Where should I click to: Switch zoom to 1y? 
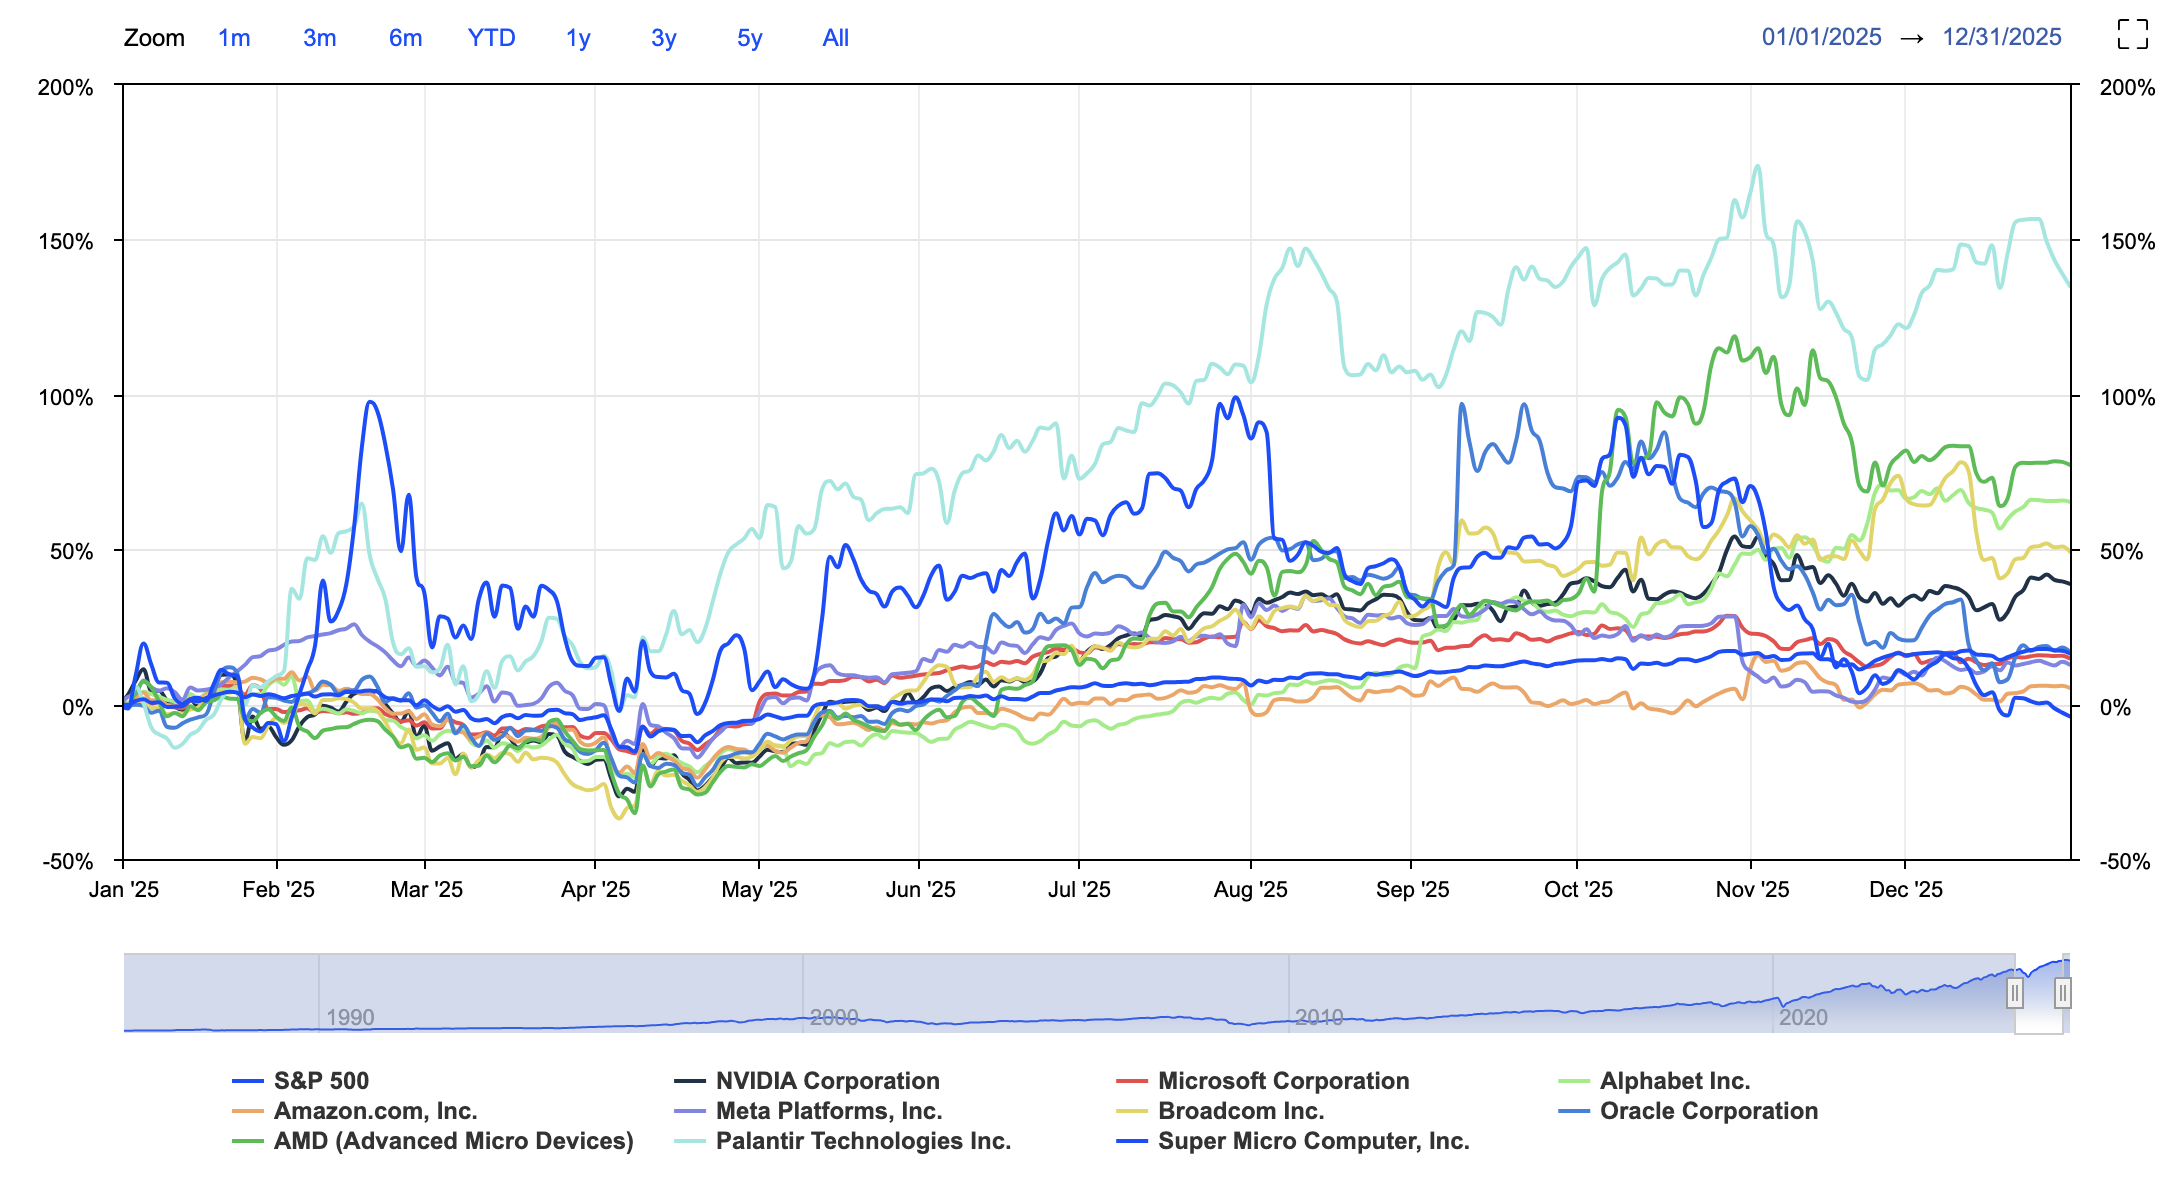(x=578, y=38)
